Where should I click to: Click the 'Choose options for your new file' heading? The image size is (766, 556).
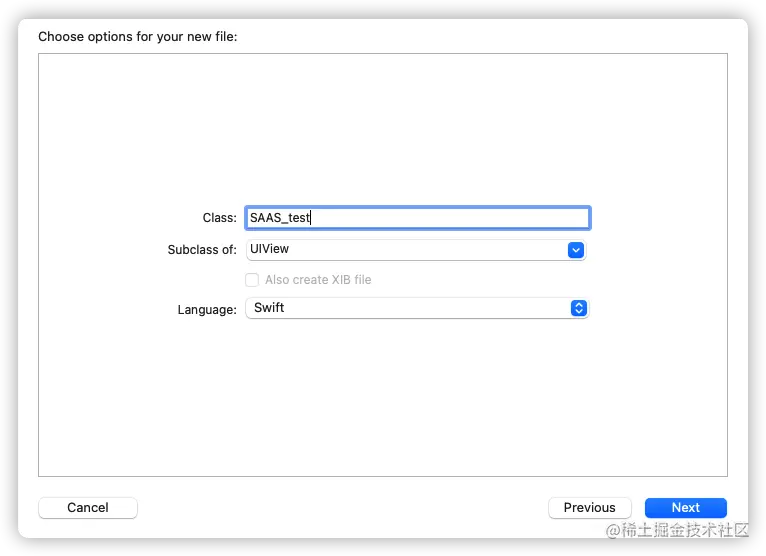coord(138,37)
